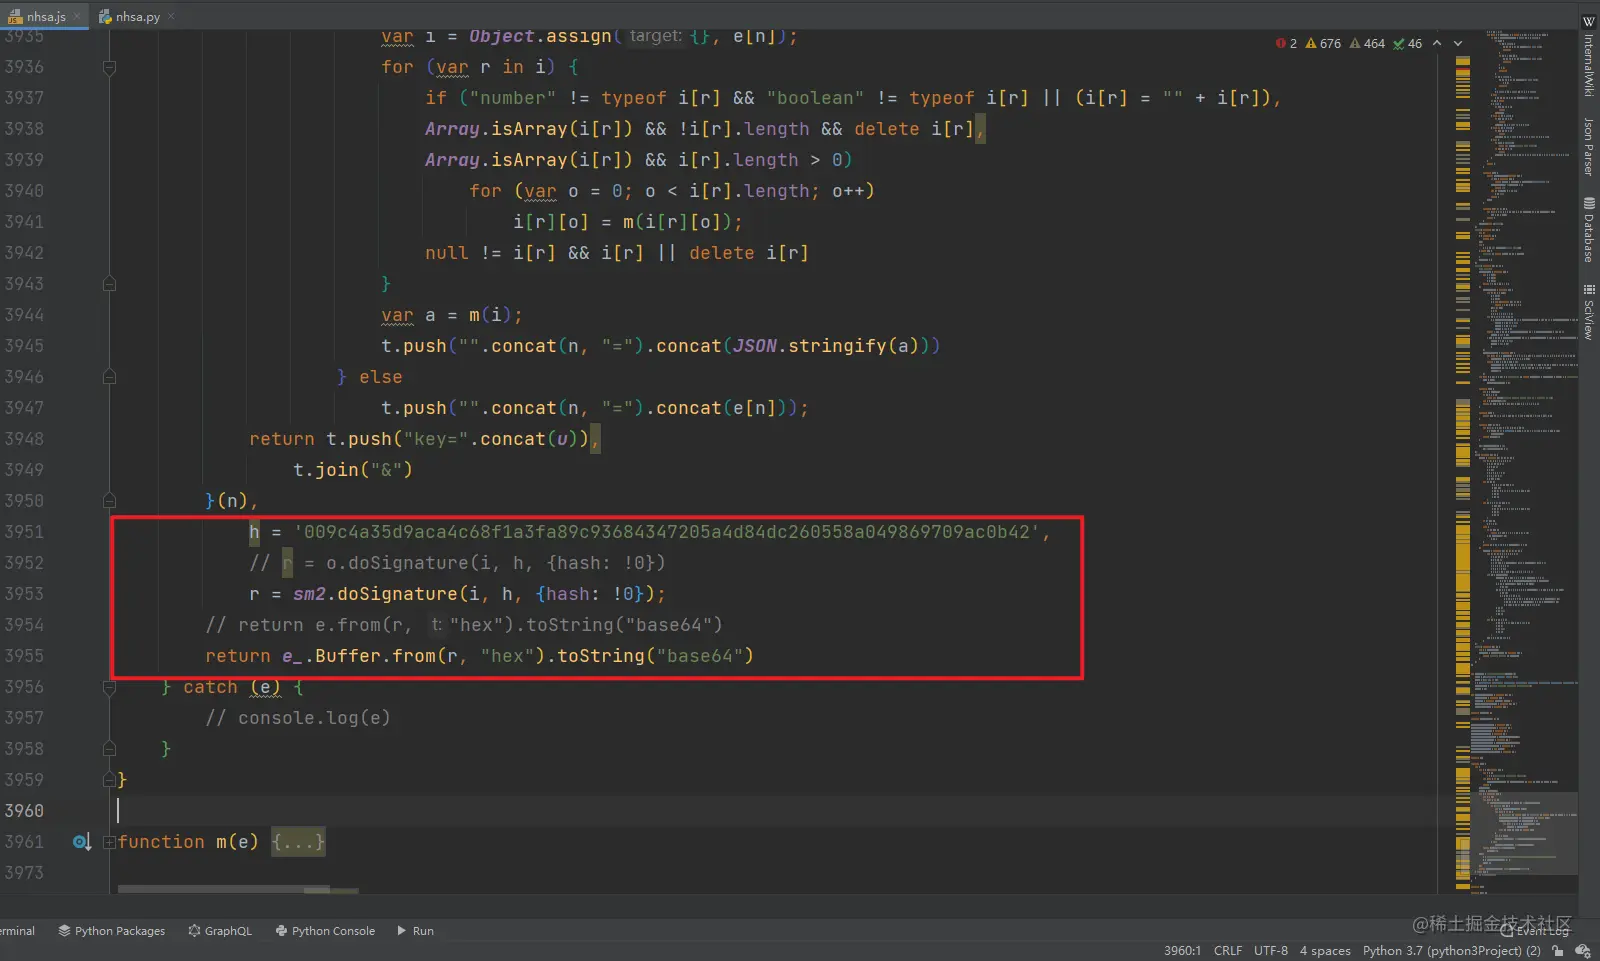Image resolution: width=1600 pixels, height=961 pixels.
Task: Toggle fold marker at line 3958
Action: 109,749
